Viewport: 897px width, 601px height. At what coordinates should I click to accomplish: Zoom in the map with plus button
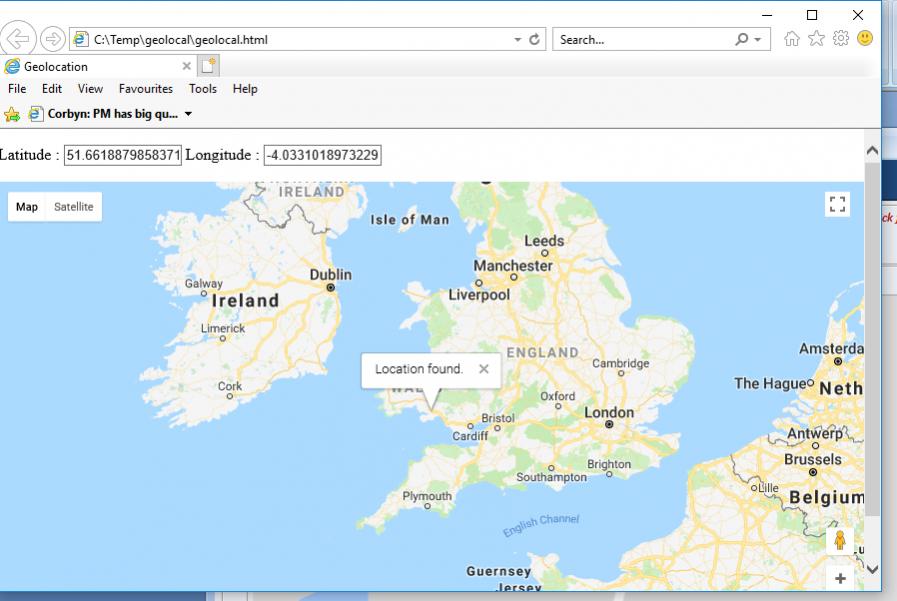[840, 579]
